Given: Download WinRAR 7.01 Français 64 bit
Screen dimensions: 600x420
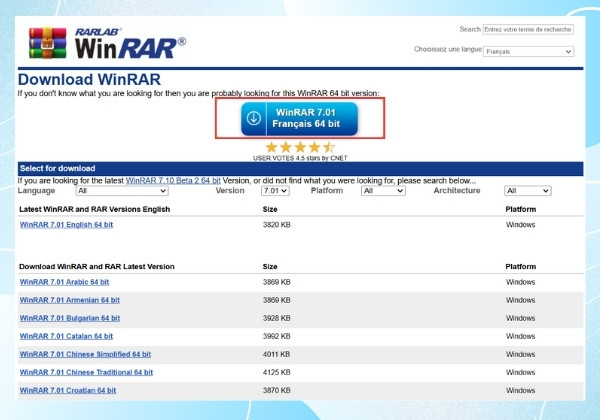Looking at the screenshot, I should (300, 118).
